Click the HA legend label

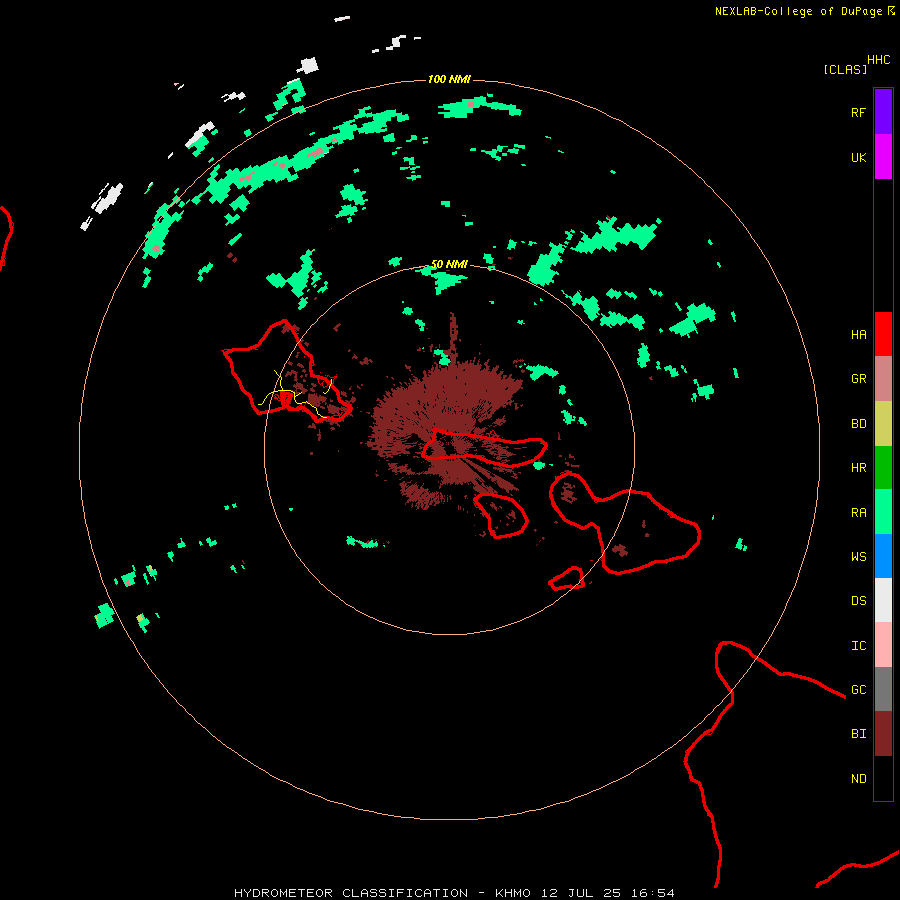click(x=858, y=335)
